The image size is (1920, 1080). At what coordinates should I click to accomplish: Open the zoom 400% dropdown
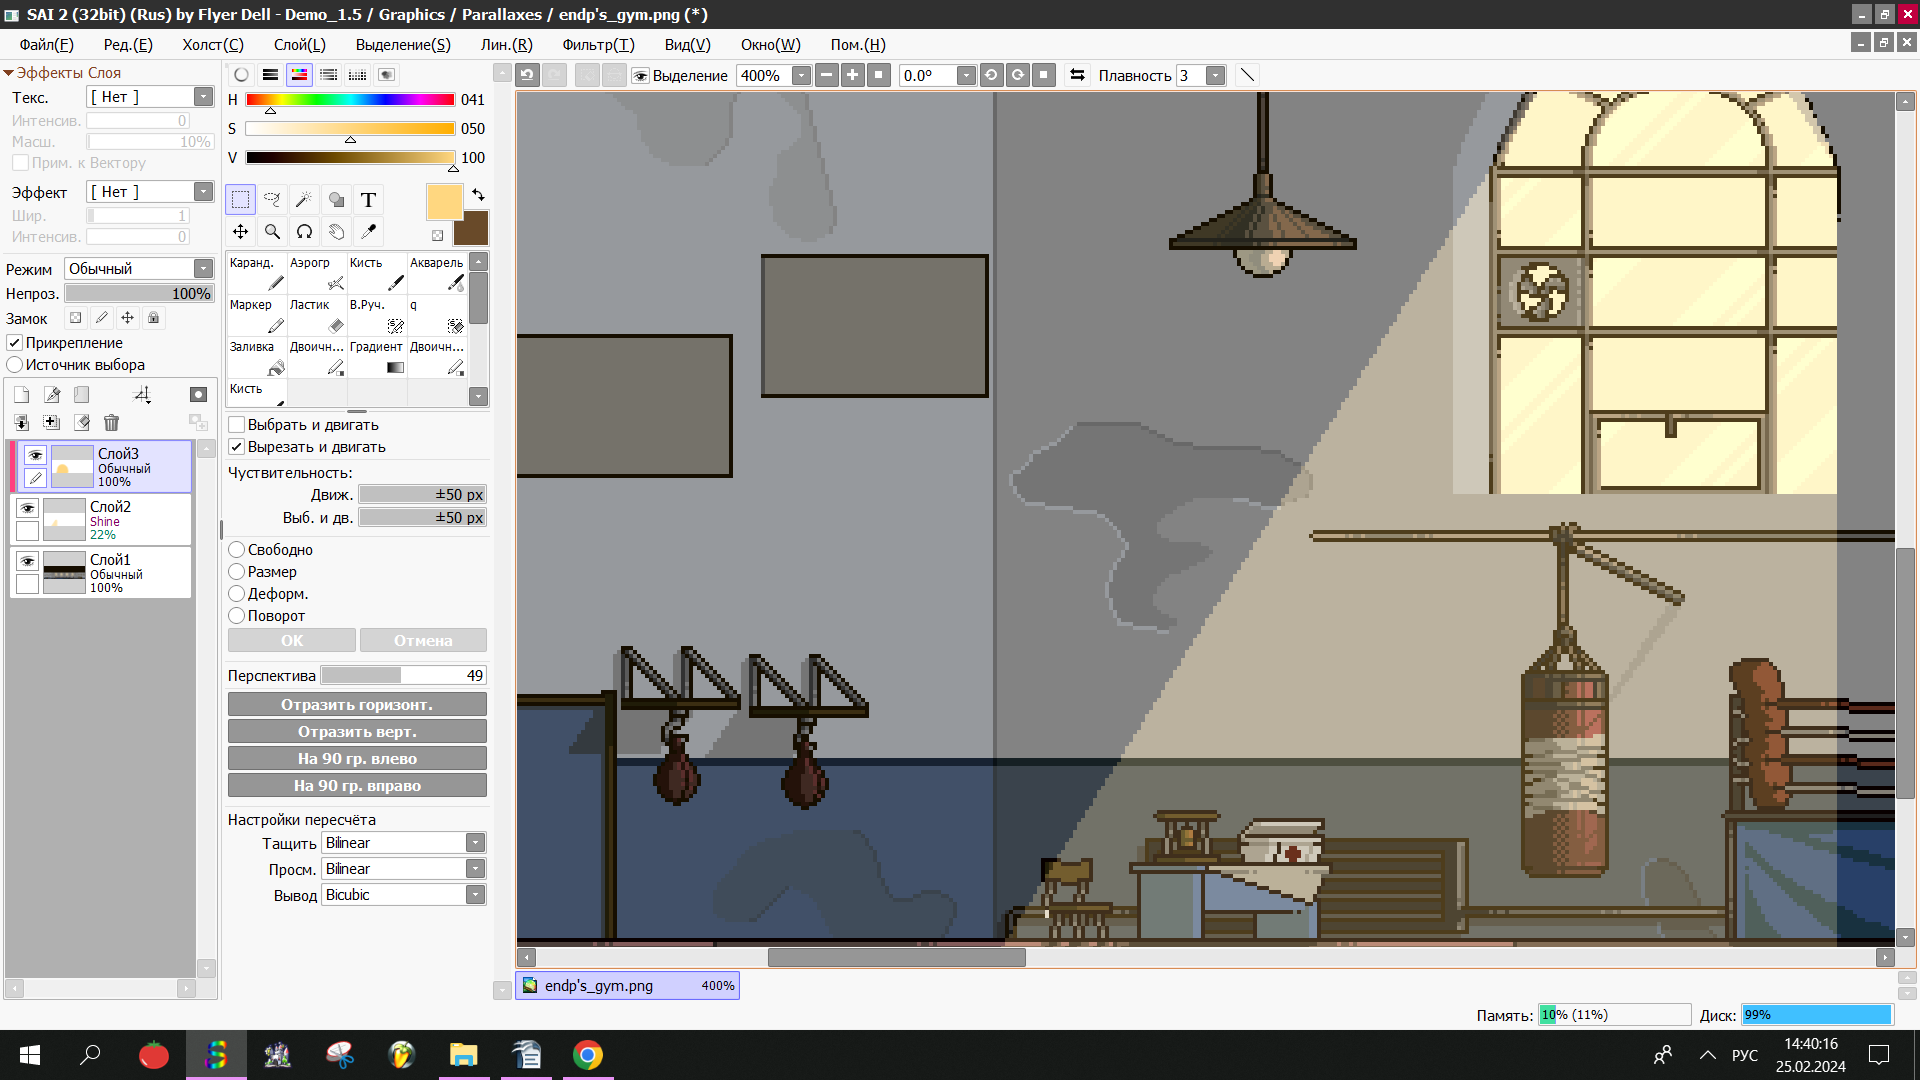(x=801, y=76)
